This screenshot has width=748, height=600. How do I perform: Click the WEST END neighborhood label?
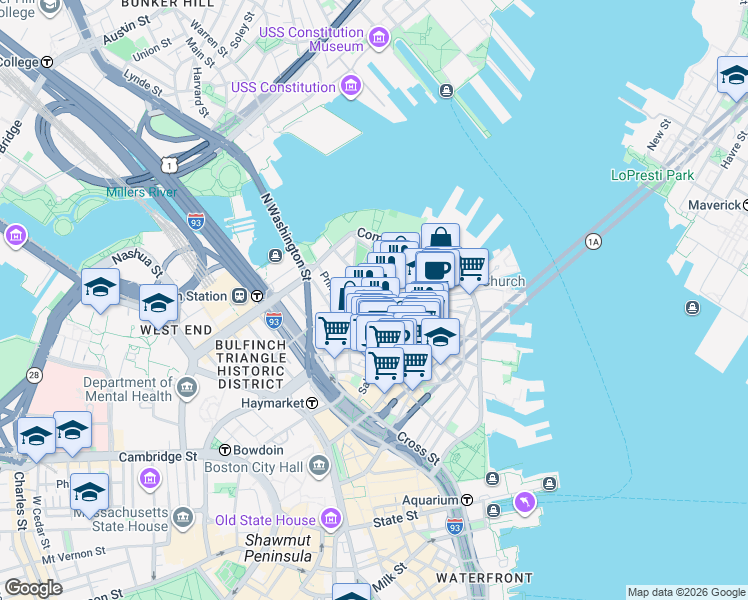tap(176, 330)
